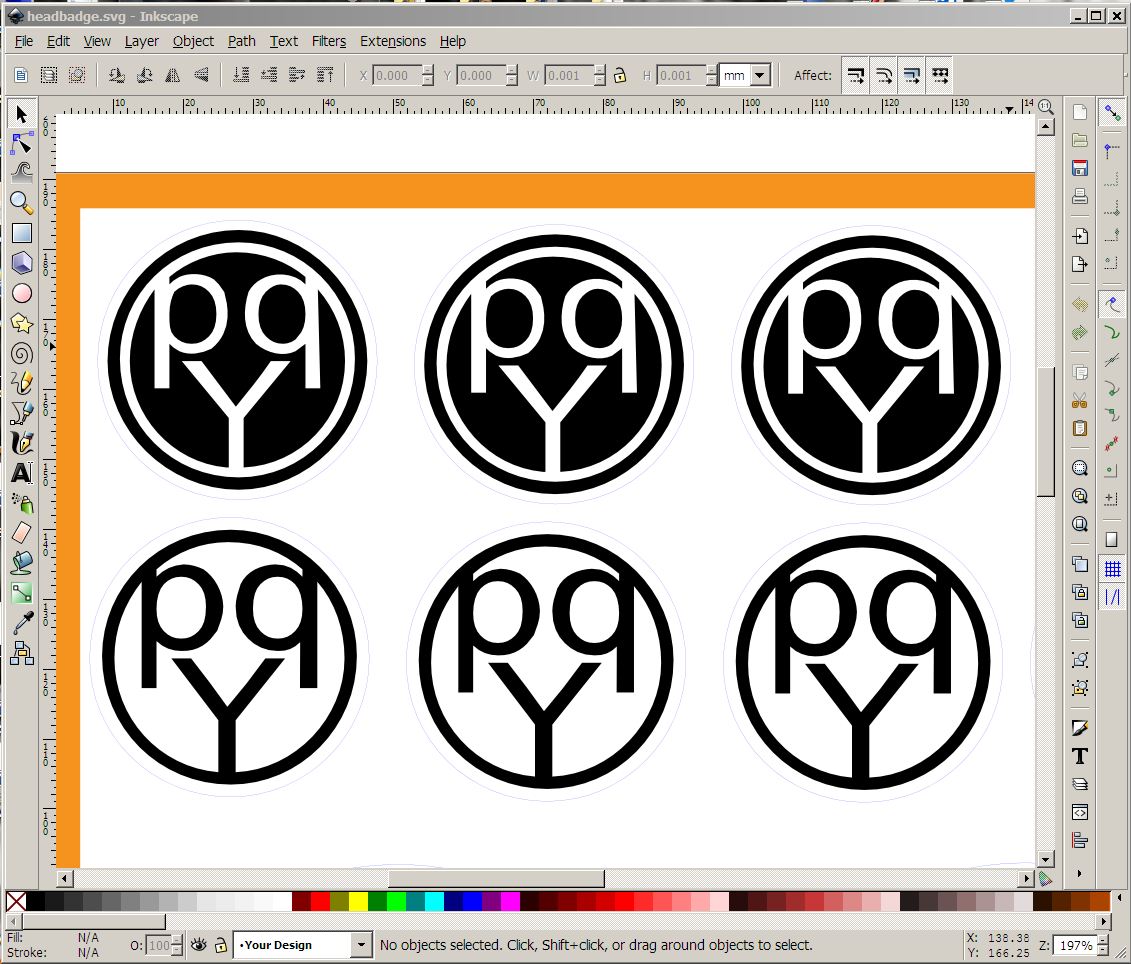Toggle snap to page border button

click(x=1112, y=540)
